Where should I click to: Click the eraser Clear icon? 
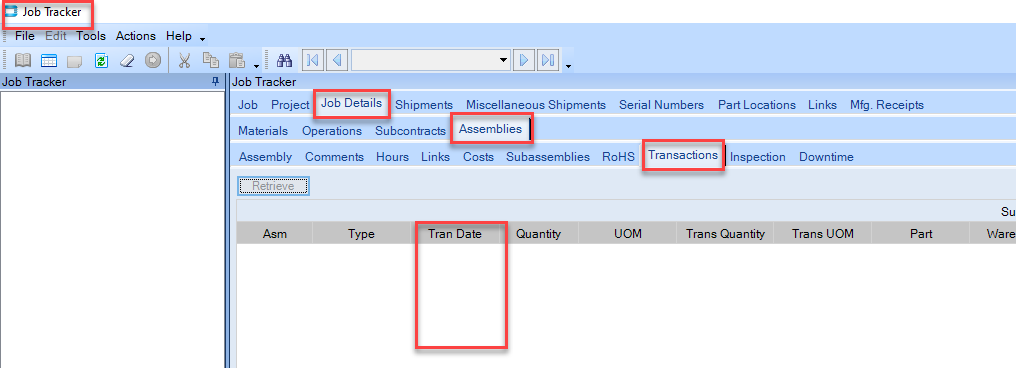pyautogui.click(x=126, y=60)
